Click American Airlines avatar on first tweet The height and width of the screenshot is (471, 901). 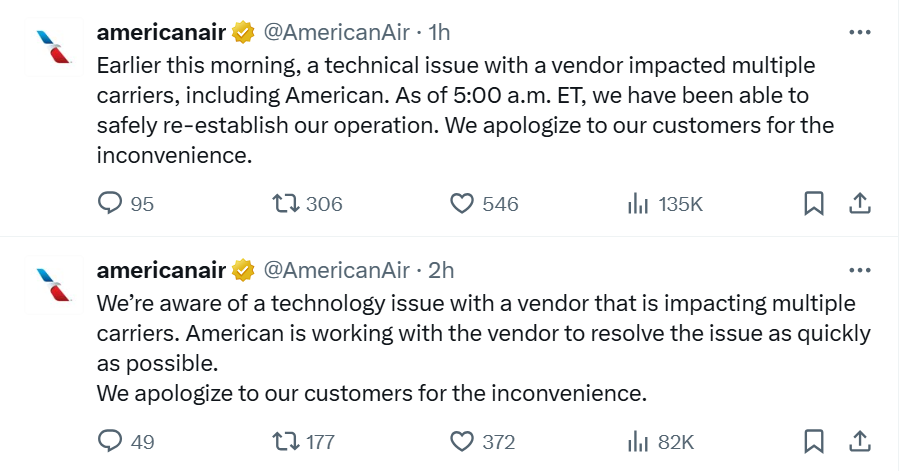click(52, 47)
